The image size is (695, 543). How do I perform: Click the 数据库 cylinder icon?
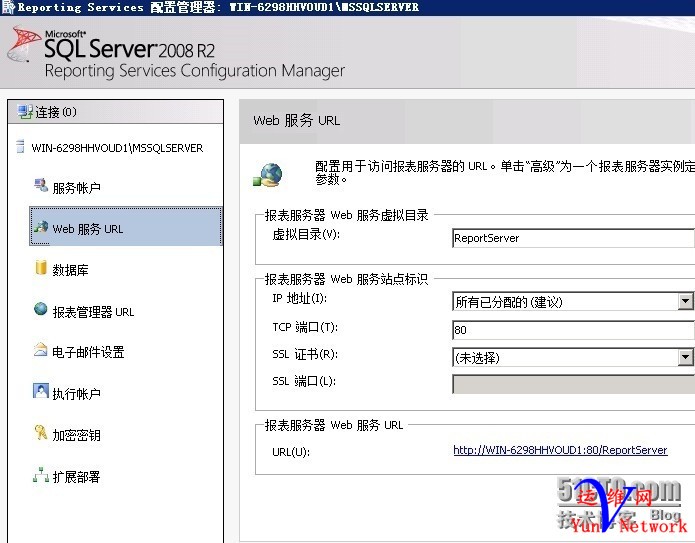point(41,267)
